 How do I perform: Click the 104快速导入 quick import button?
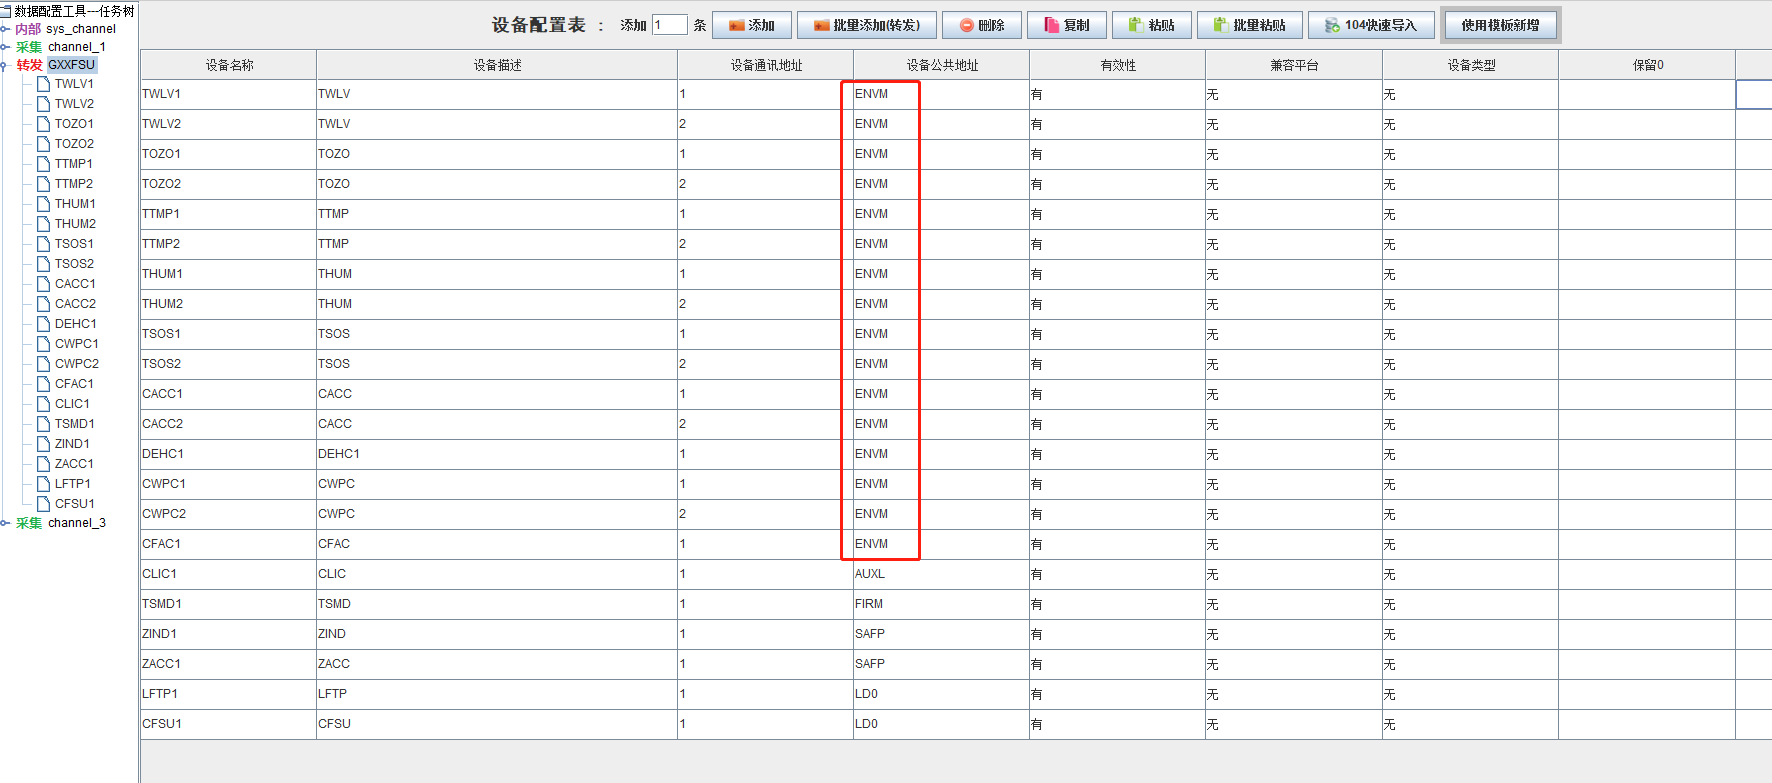point(1371,25)
